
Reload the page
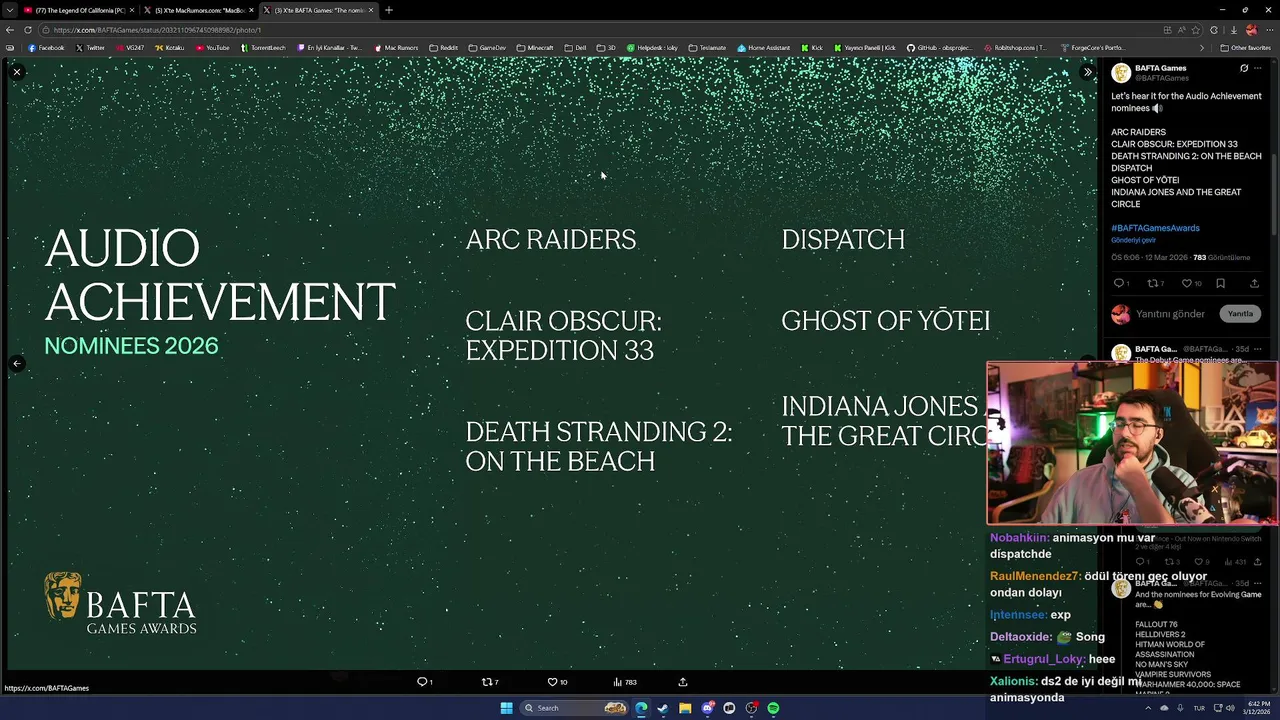tap(27, 30)
